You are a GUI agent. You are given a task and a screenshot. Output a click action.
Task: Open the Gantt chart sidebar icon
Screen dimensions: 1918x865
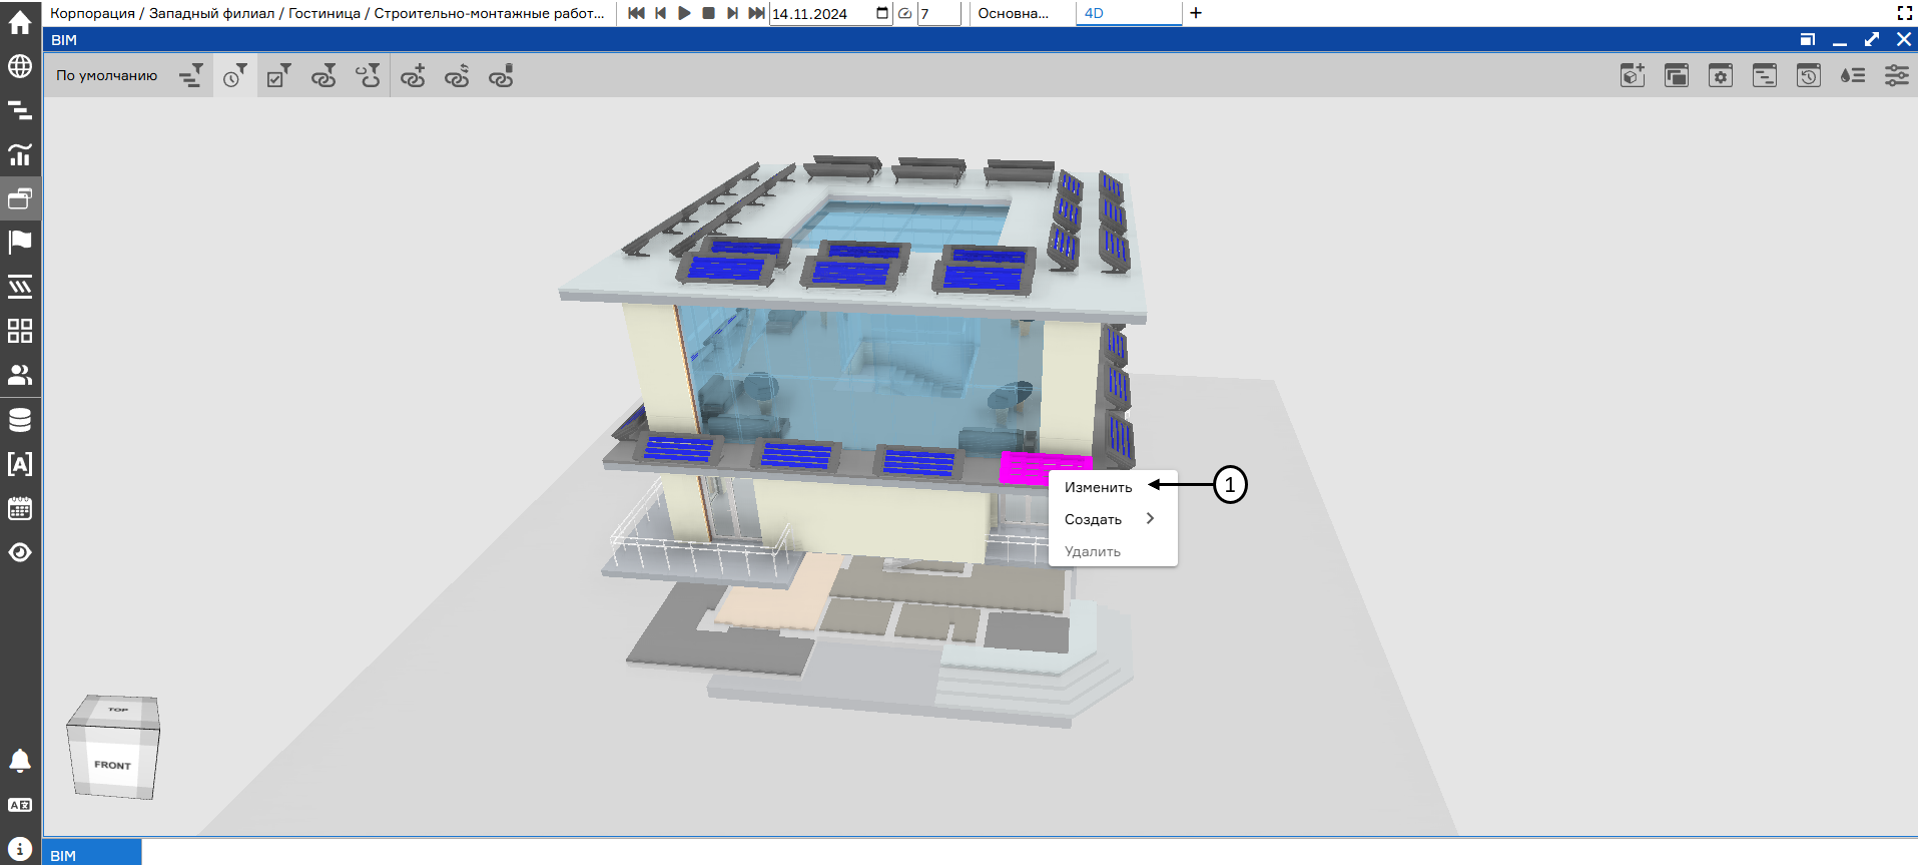20,111
